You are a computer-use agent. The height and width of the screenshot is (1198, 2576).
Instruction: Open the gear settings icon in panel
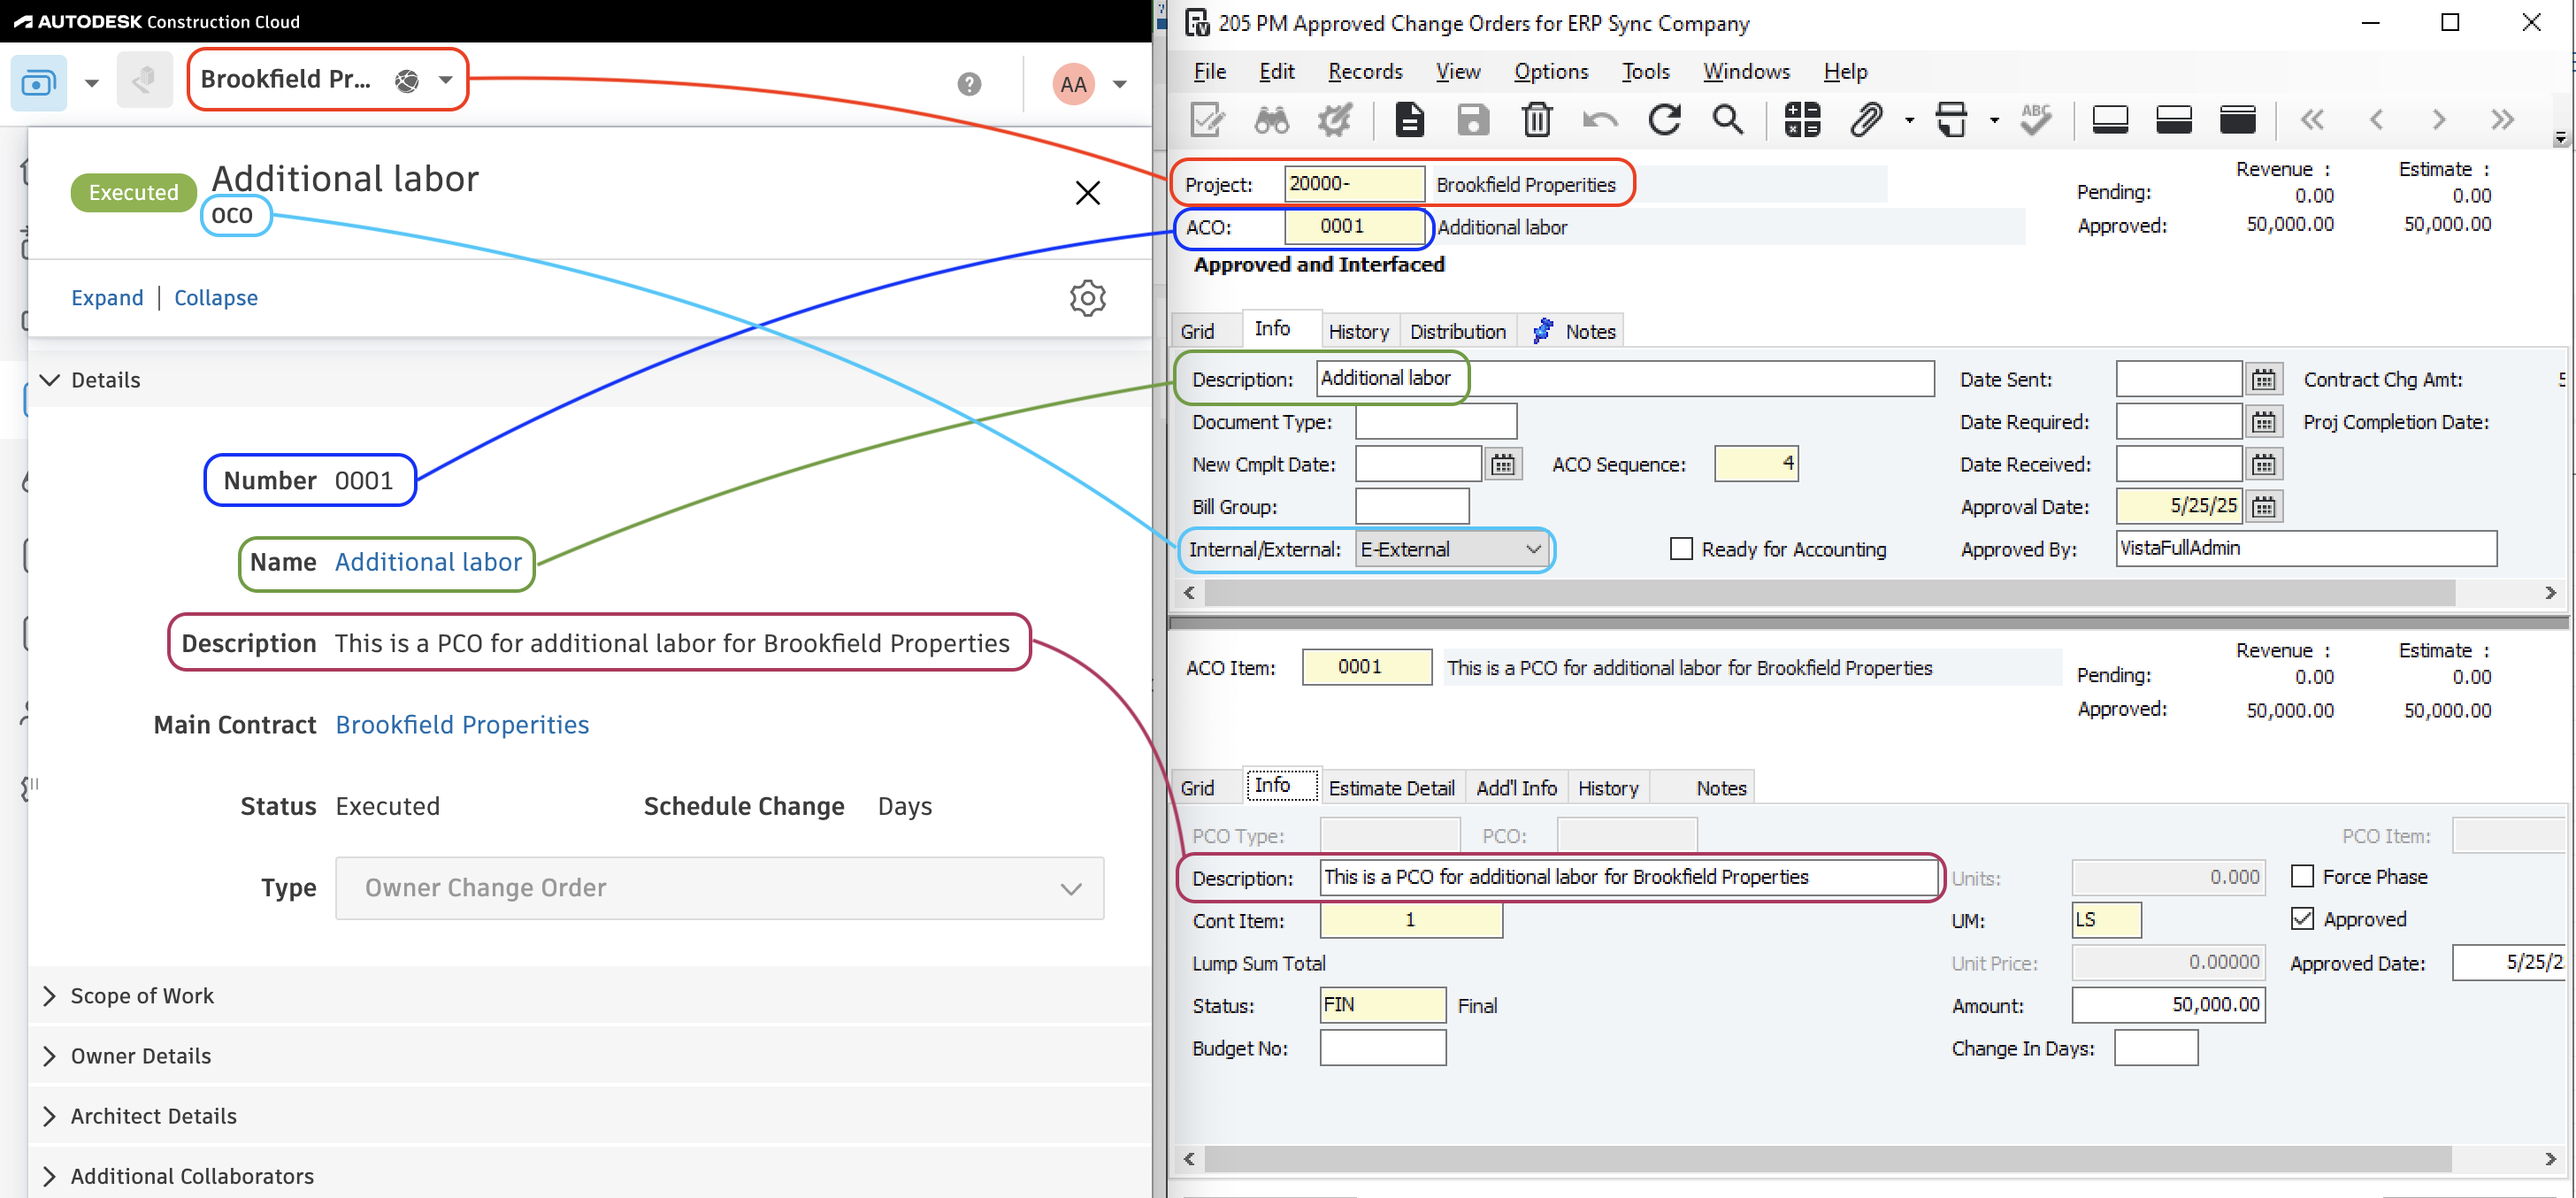tap(1087, 298)
